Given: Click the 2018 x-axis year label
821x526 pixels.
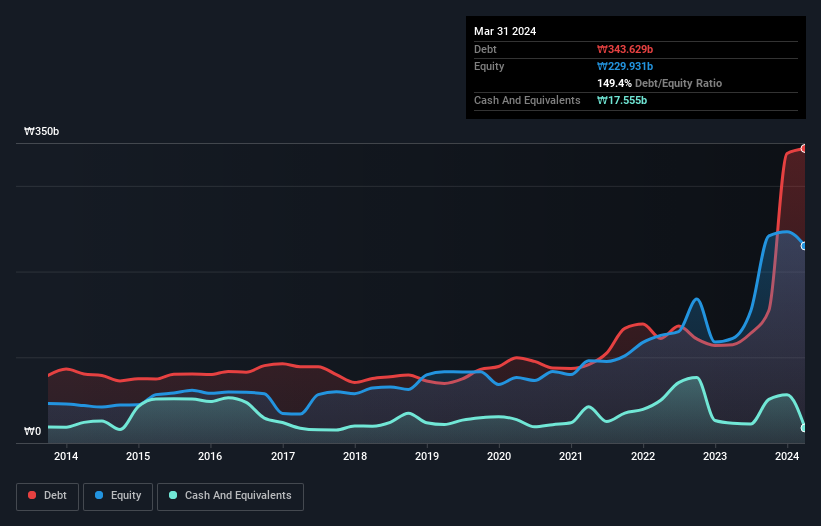Looking at the screenshot, I should click(355, 456).
